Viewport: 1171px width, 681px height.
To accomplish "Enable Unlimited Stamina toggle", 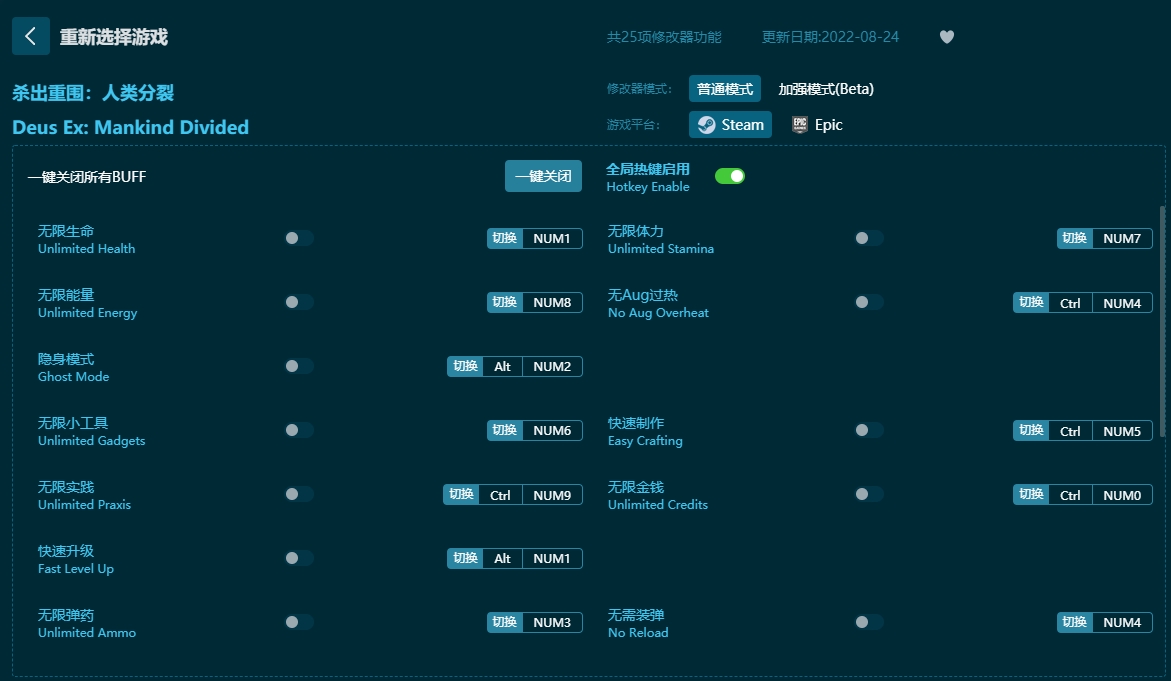I will 869,238.
